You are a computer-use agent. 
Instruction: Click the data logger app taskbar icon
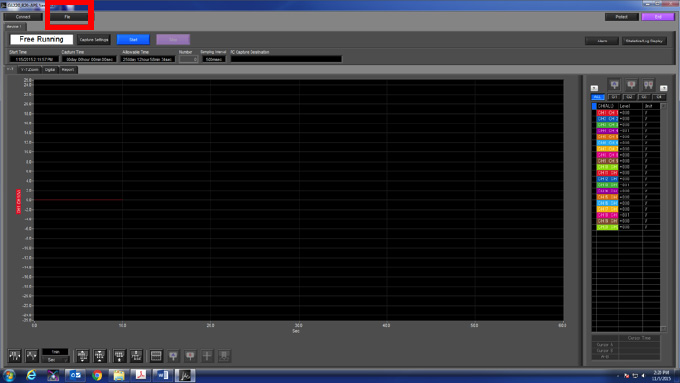pyautogui.click(x=185, y=376)
